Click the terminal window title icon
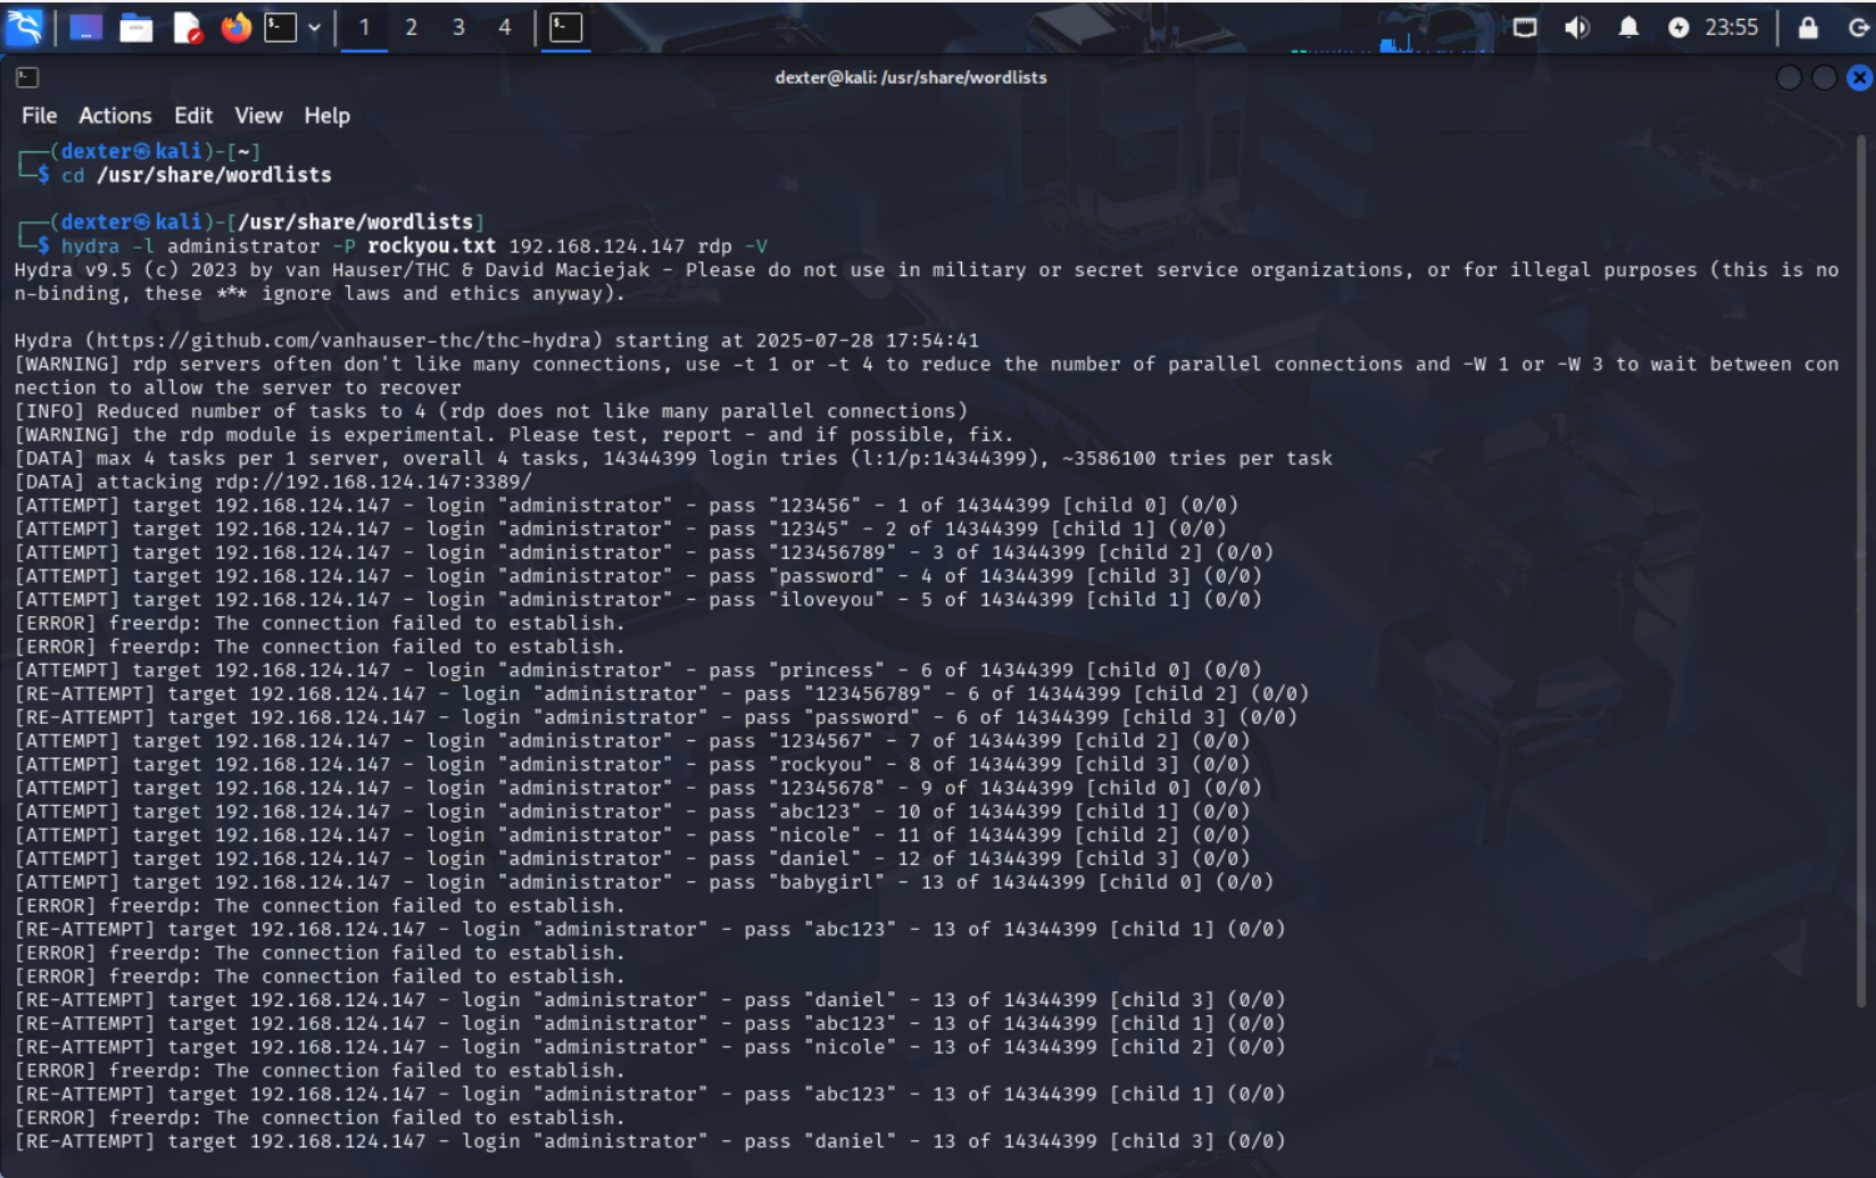The height and width of the screenshot is (1178, 1876). pyautogui.click(x=28, y=78)
